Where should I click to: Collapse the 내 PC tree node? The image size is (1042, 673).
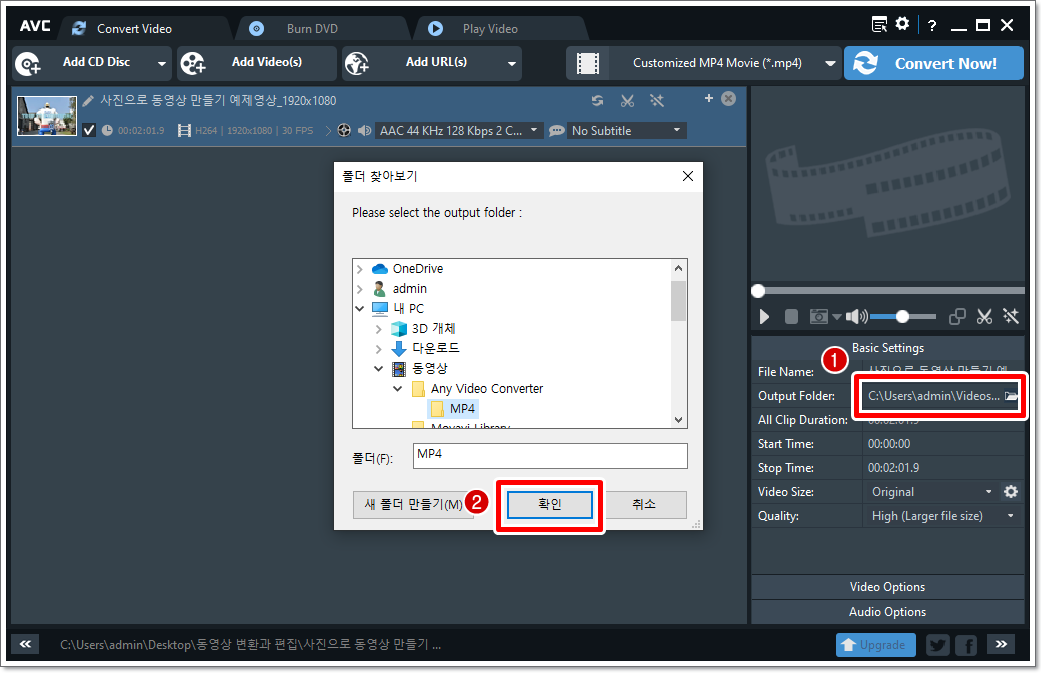coord(360,308)
